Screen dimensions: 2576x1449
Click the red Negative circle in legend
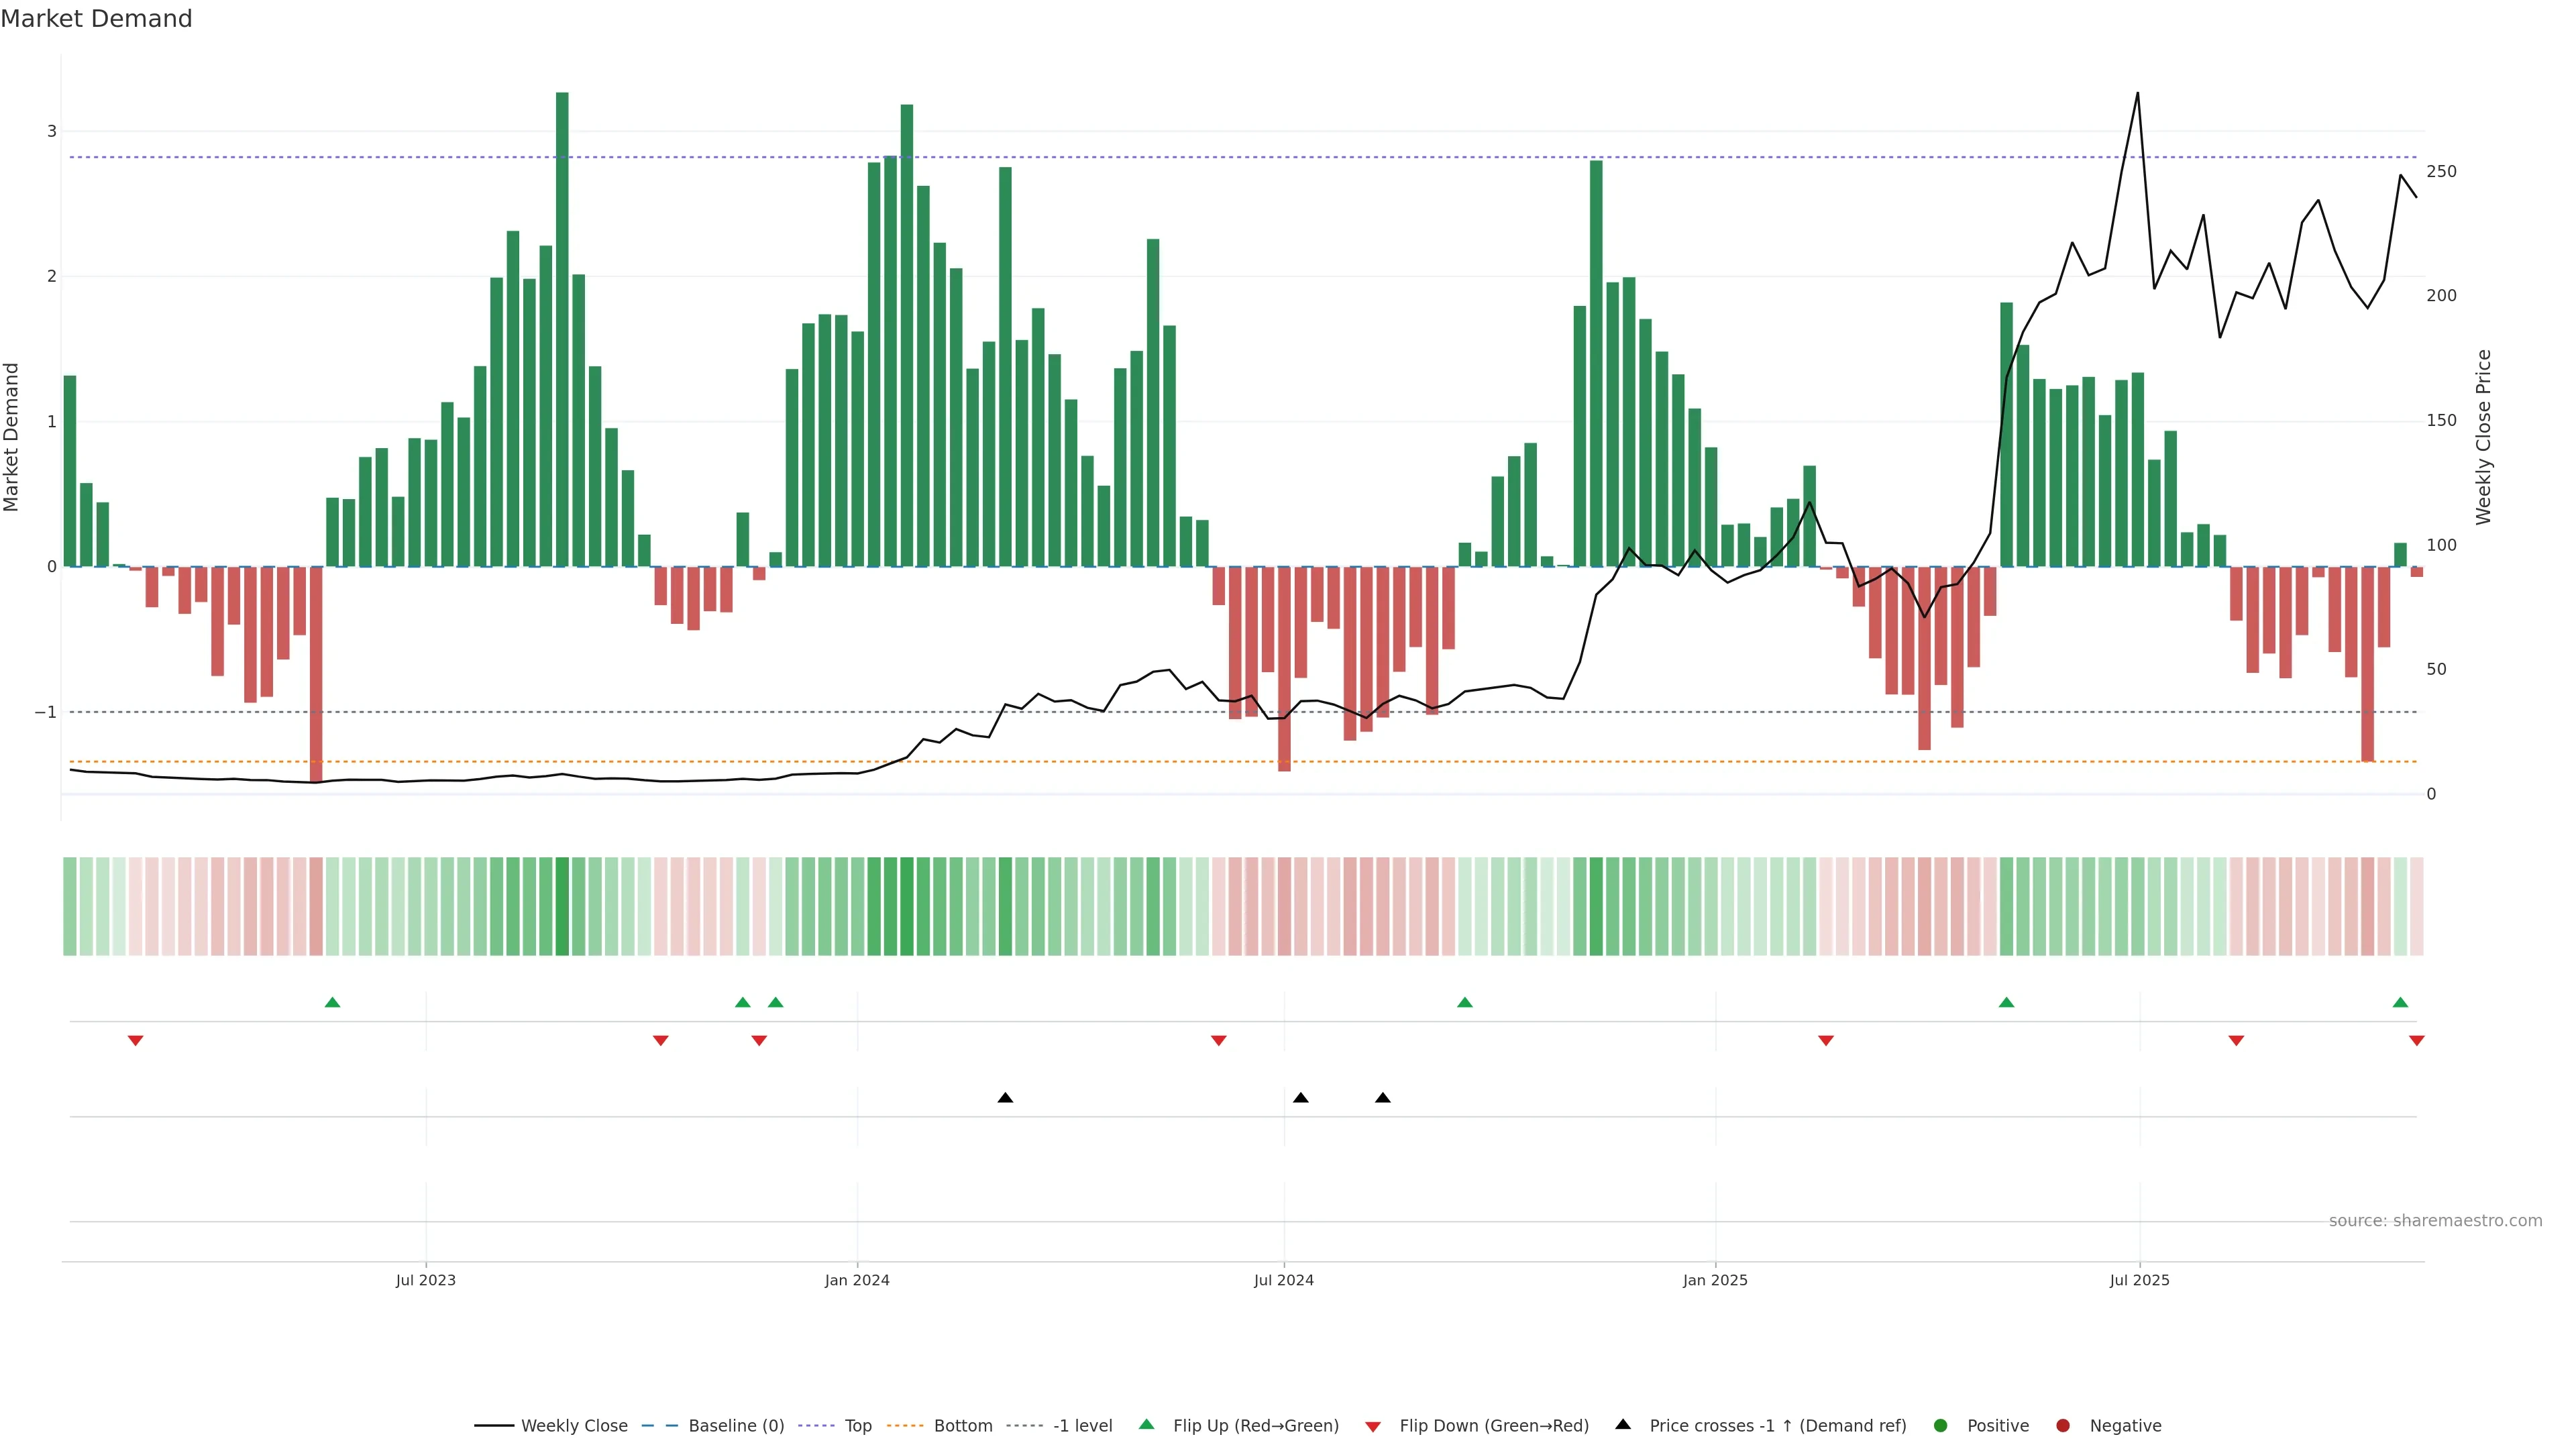point(2062,1426)
